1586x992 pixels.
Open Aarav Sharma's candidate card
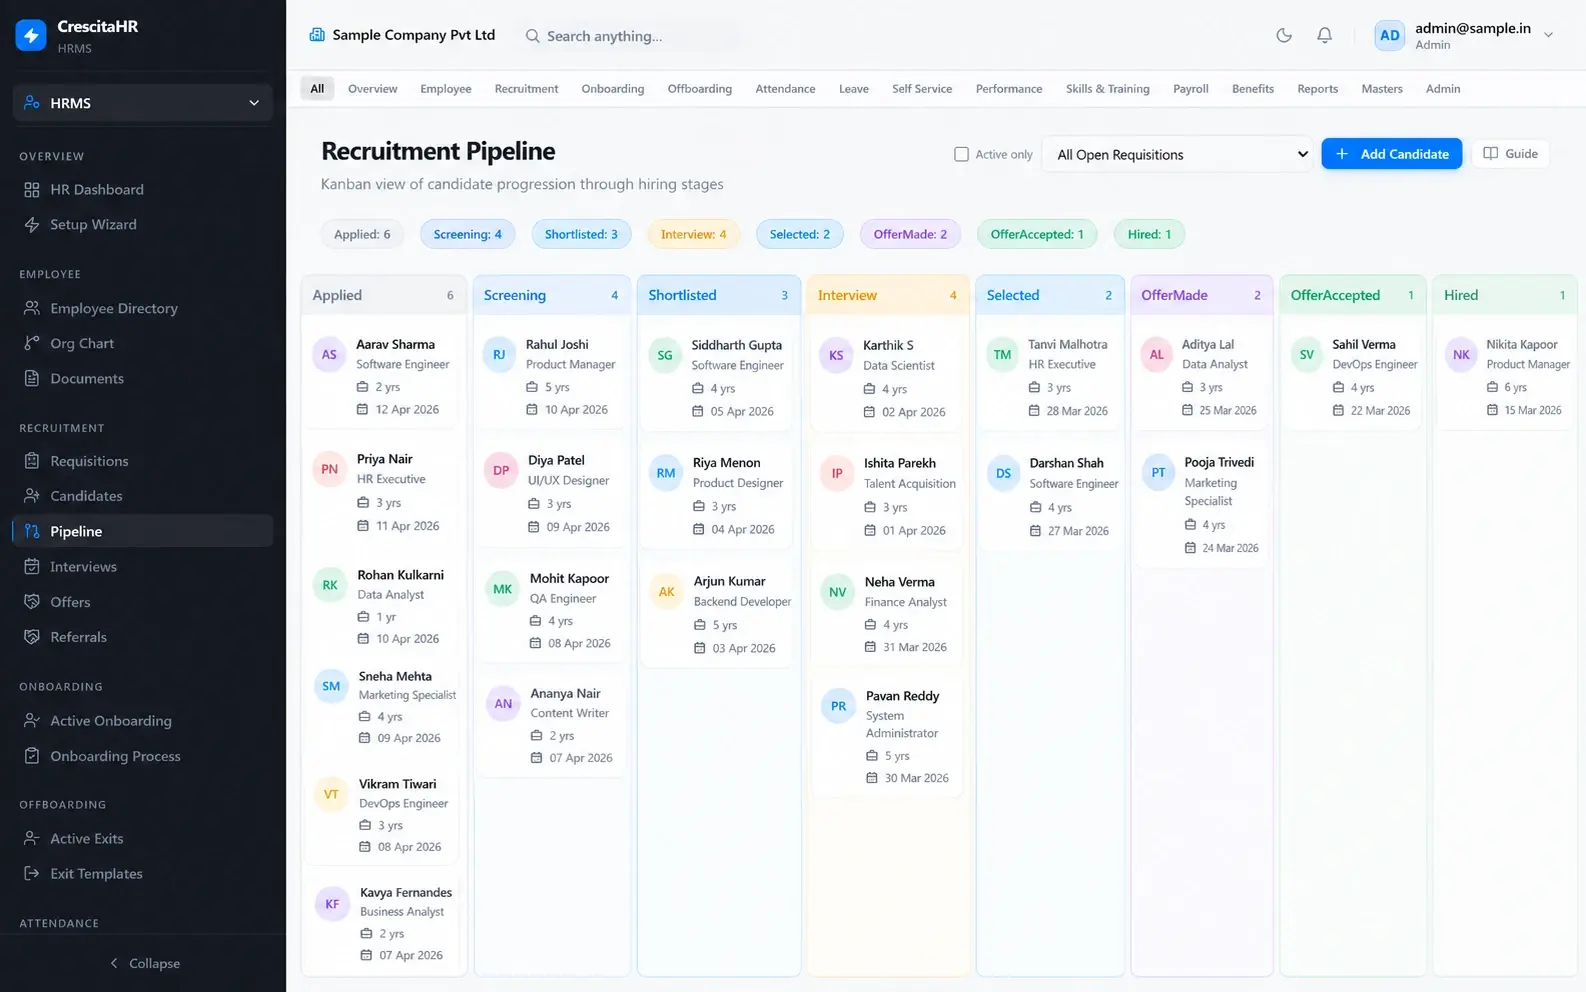click(384, 377)
